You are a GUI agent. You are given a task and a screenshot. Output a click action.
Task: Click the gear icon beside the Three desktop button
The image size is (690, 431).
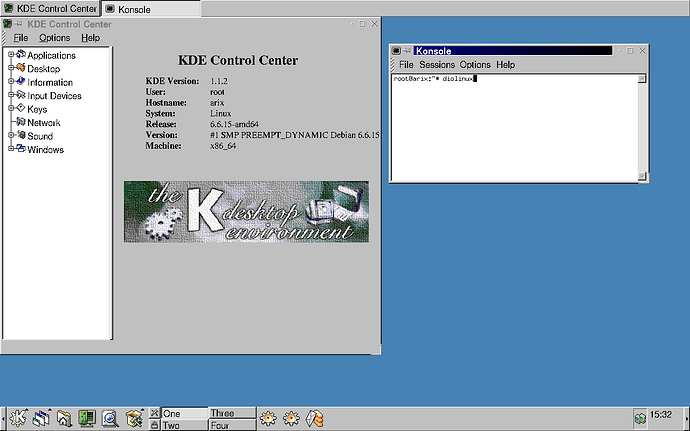[268, 418]
